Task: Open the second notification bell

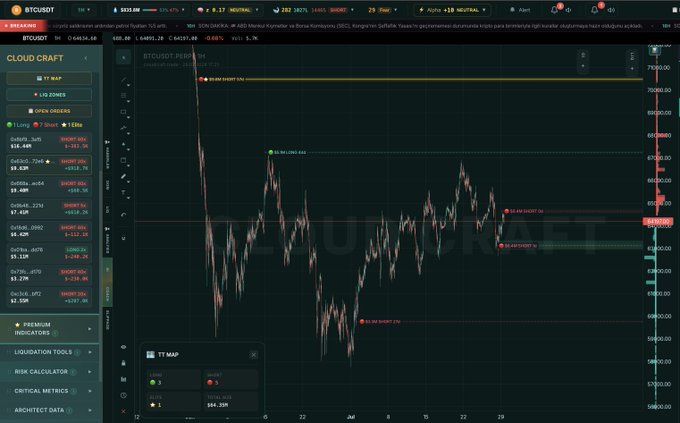Action: click(x=595, y=10)
